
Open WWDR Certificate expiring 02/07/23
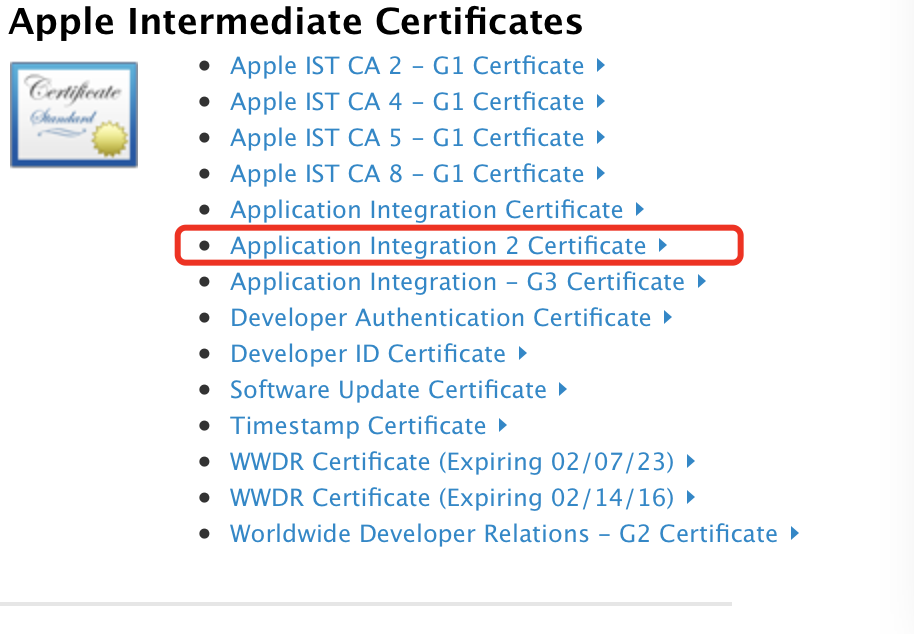[x=452, y=462]
